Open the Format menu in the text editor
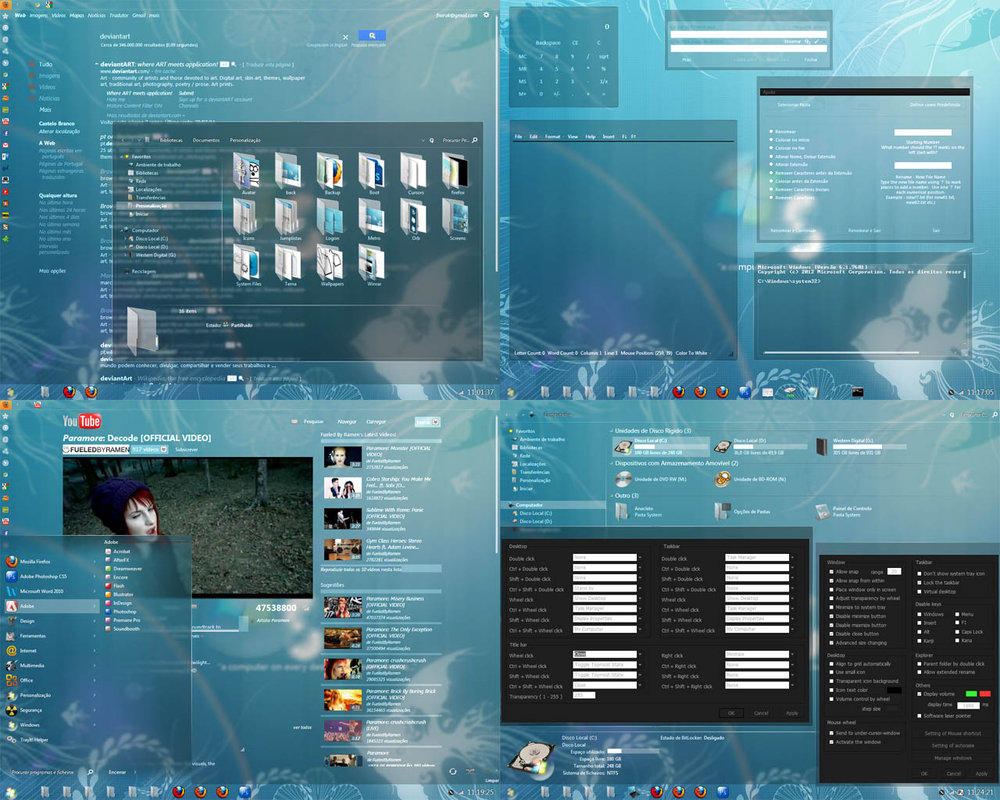This screenshot has width=1000, height=800. (x=553, y=136)
